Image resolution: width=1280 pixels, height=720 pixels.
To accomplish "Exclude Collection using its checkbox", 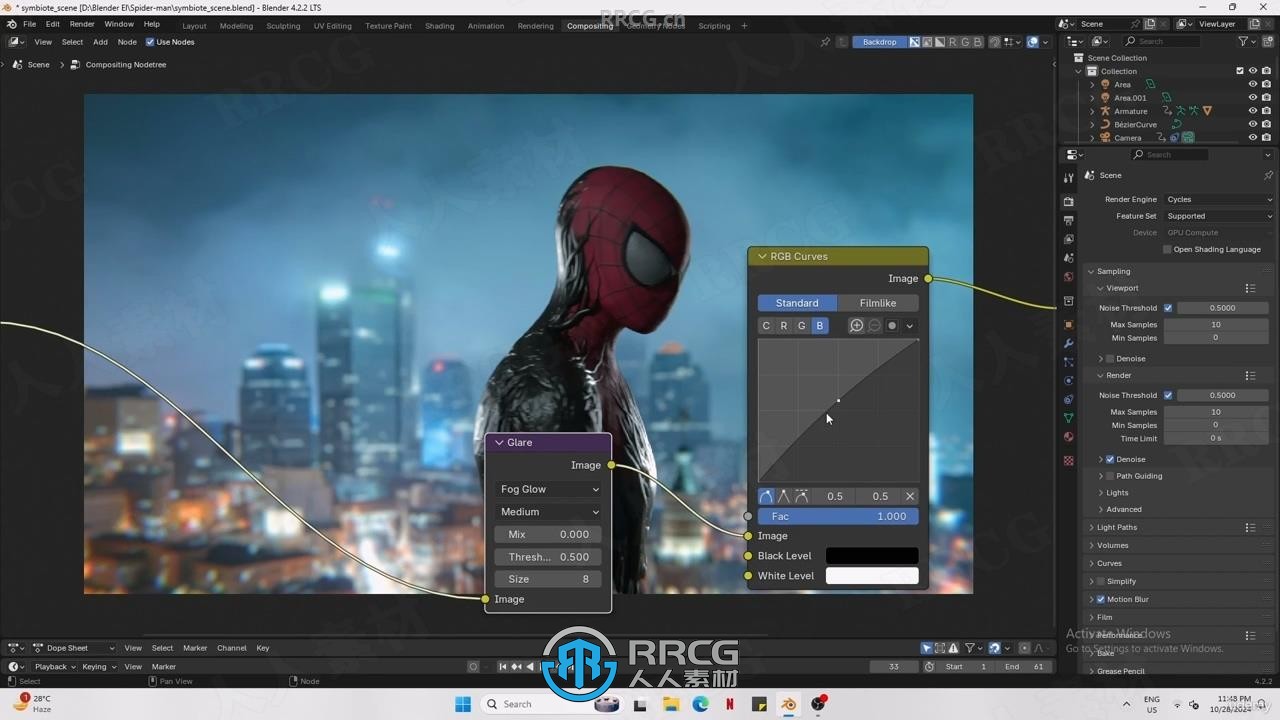I will tap(1240, 71).
